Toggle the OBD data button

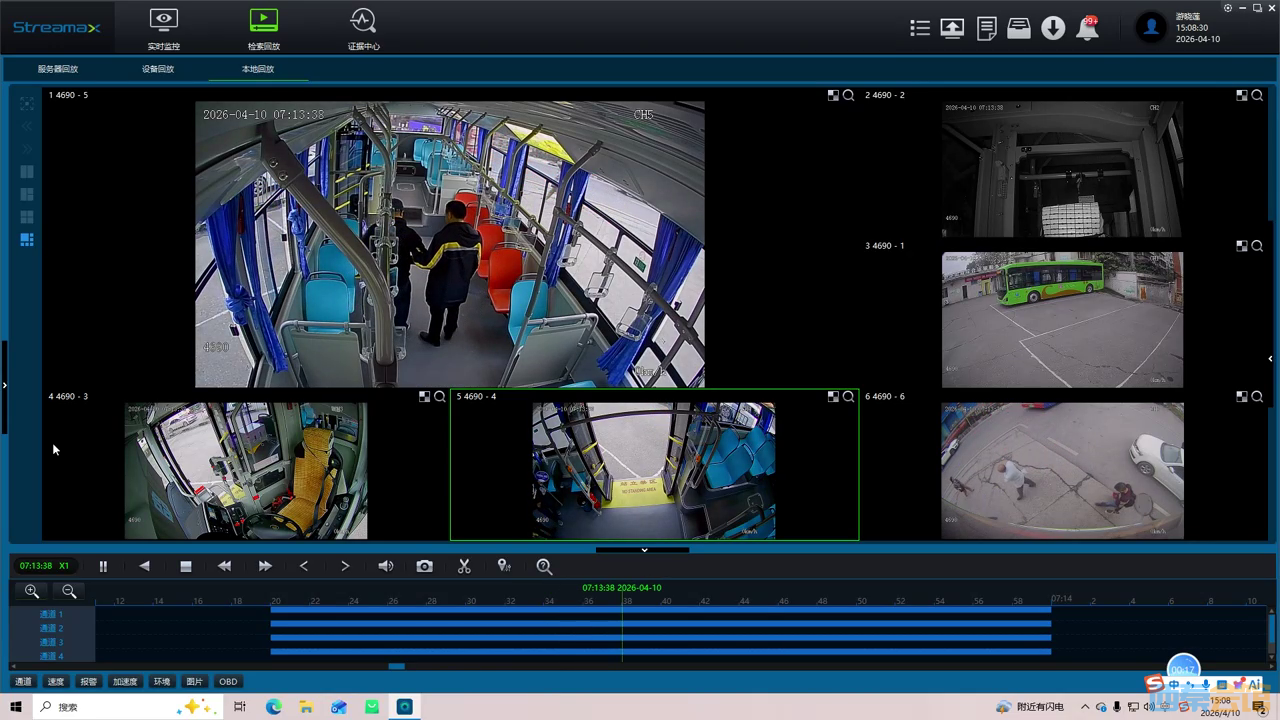point(228,682)
